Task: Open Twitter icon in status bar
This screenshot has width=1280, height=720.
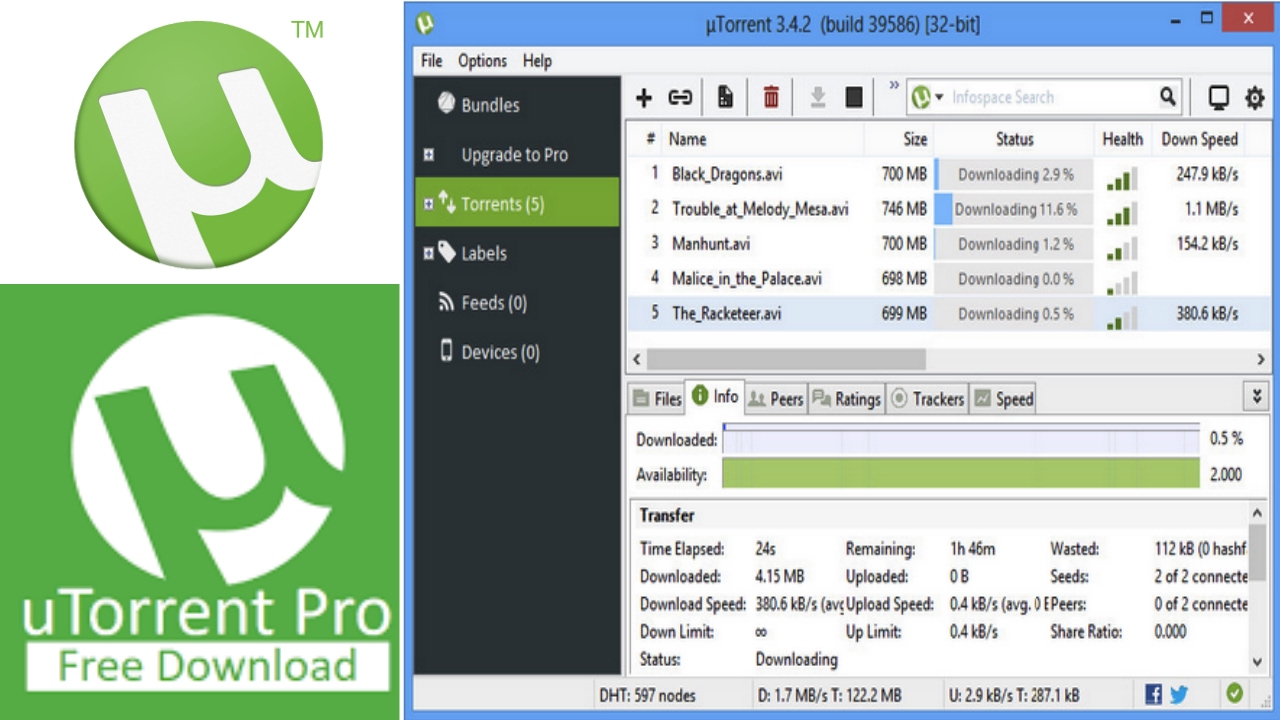Action: click(x=1179, y=694)
